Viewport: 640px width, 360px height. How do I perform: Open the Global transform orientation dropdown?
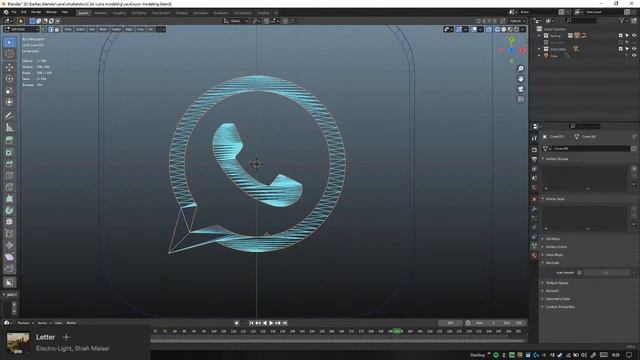(x=236, y=21)
